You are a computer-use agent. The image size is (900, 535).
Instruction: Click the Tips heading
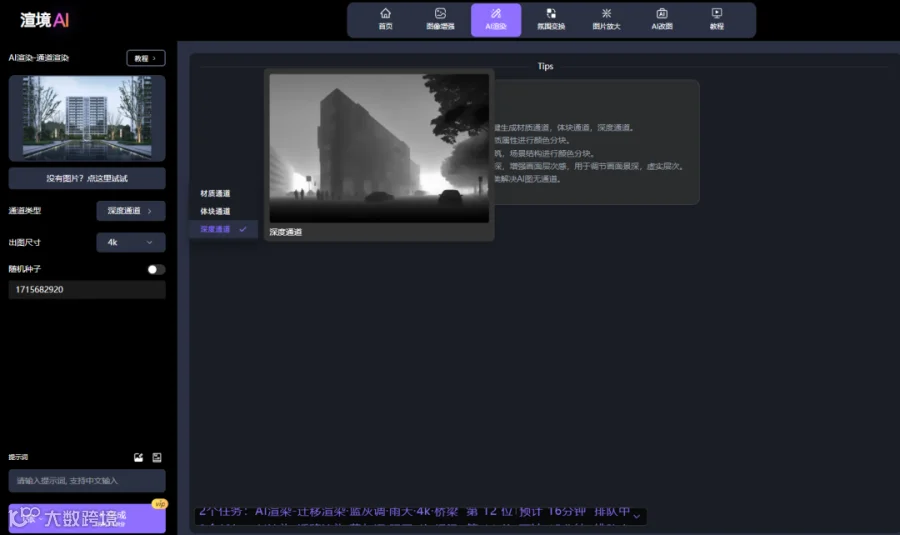coord(545,66)
